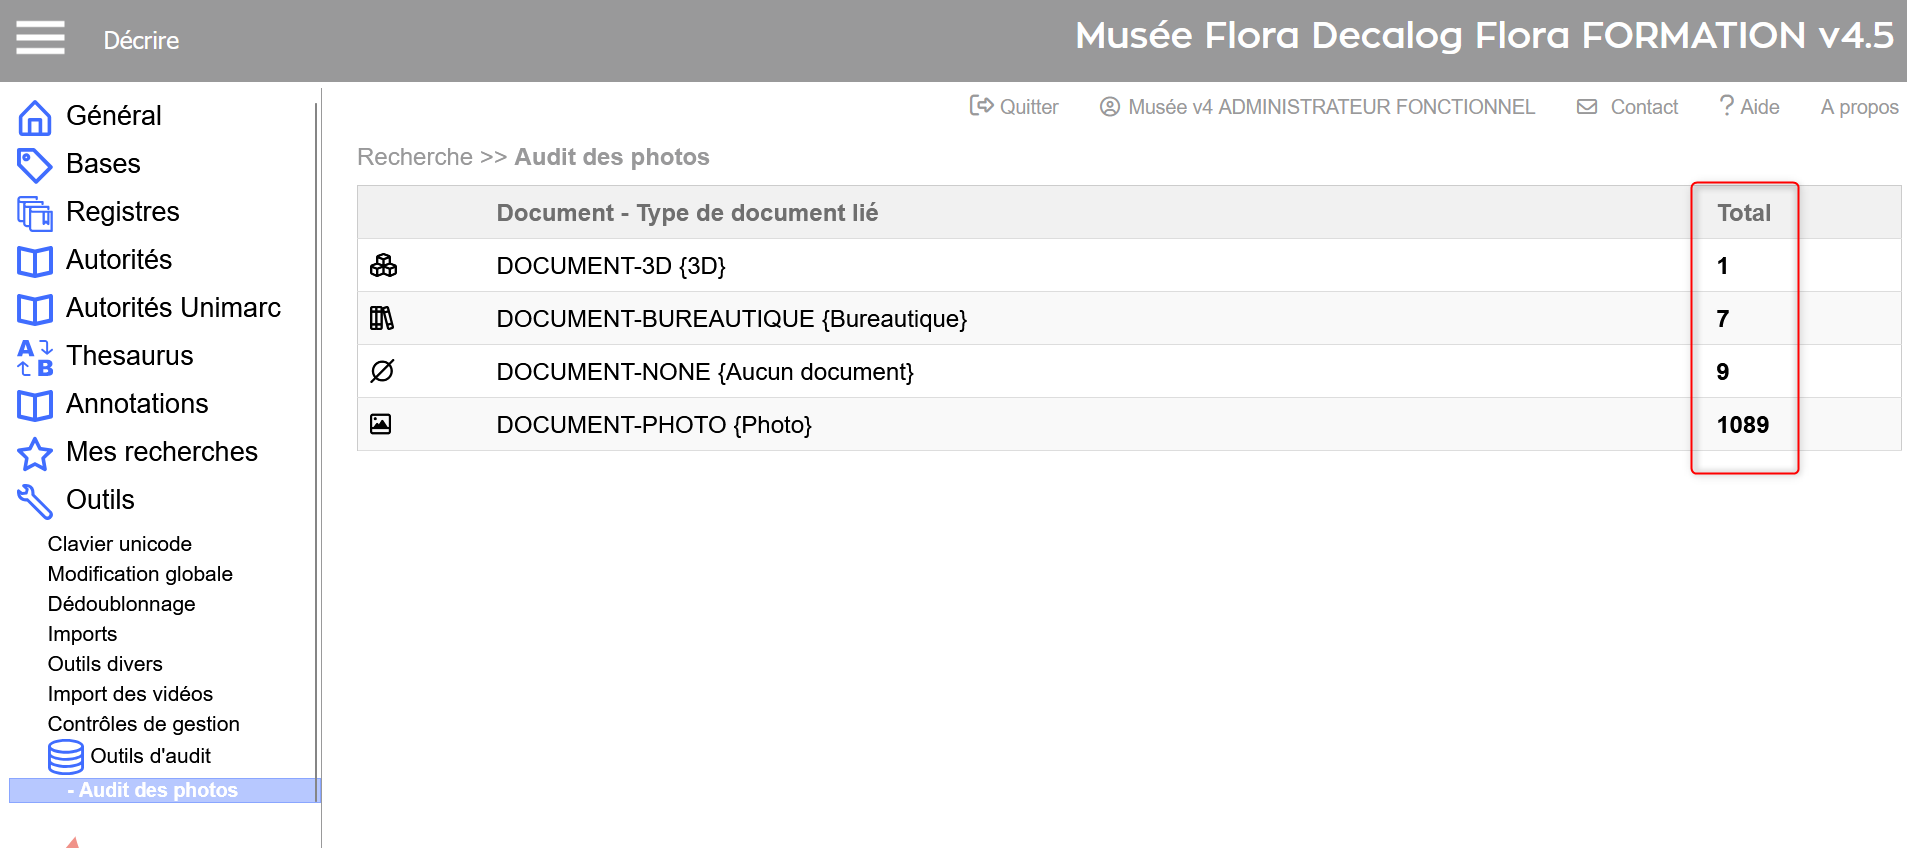The height and width of the screenshot is (848, 1907).
Task: Click the DOCUMENT-PHOTO image icon
Action: [381, 424]
